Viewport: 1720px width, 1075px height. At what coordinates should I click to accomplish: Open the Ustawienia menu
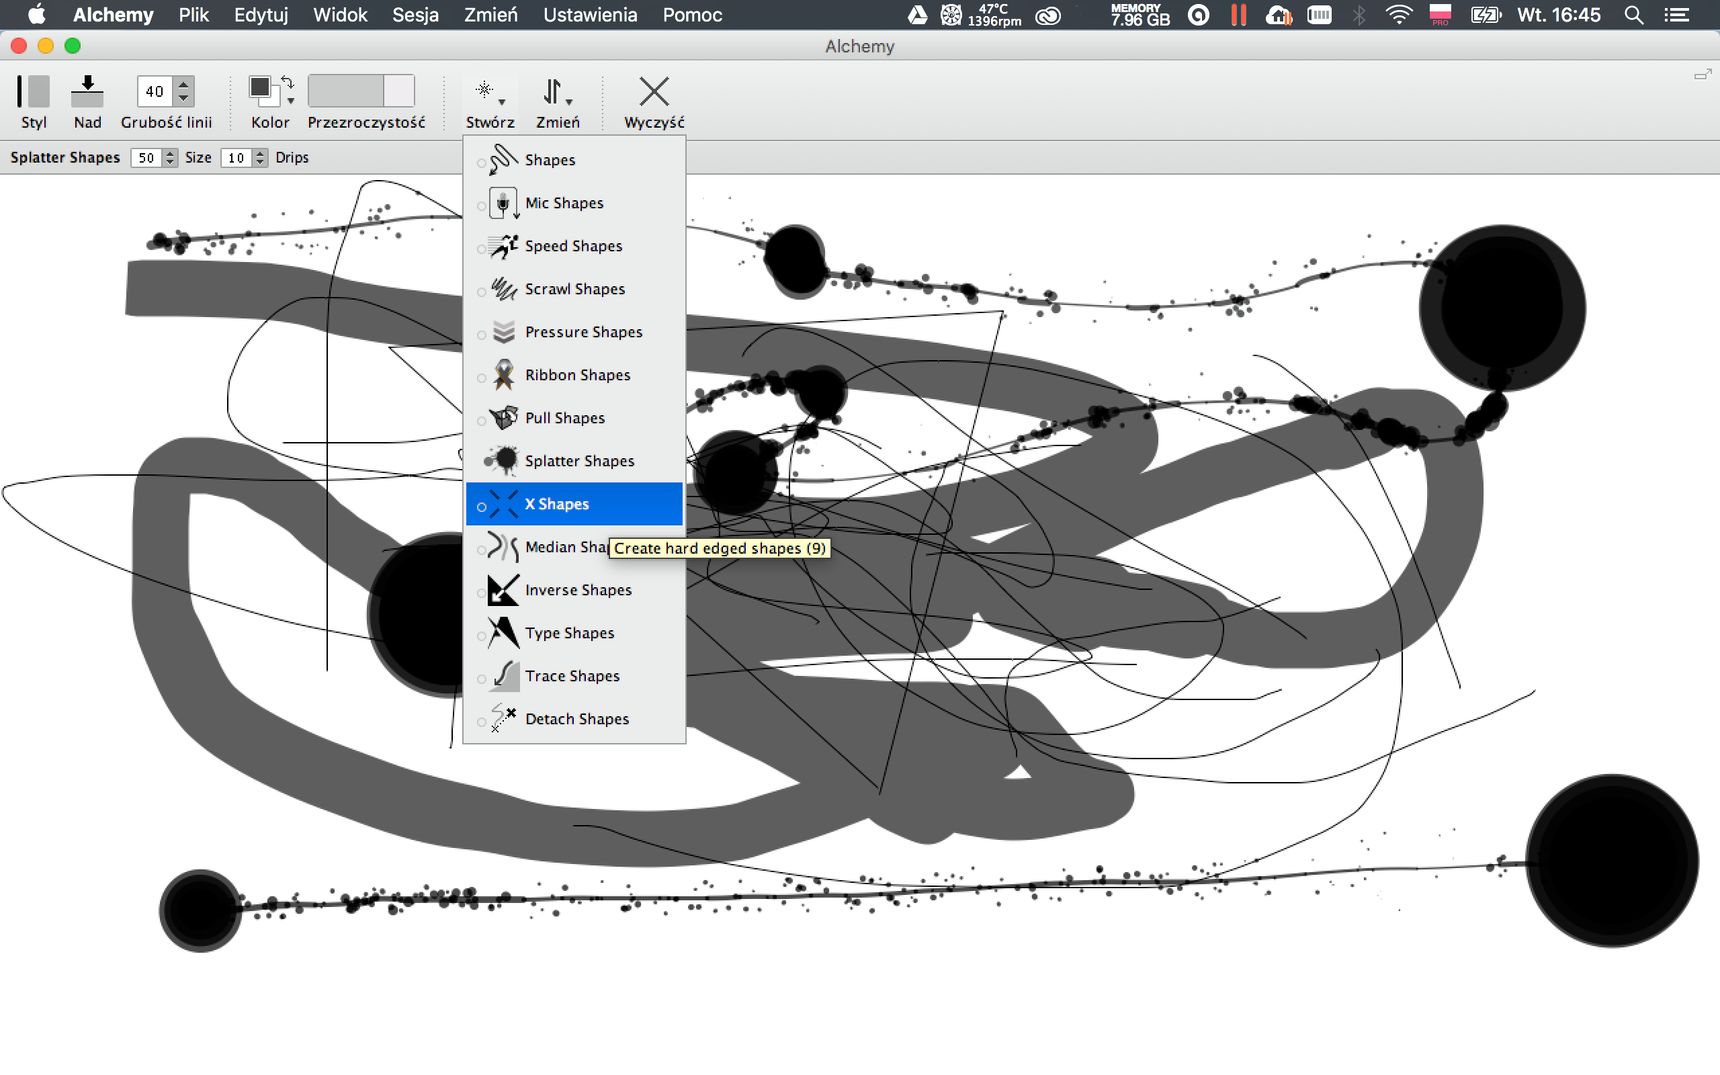coord(590,15)
